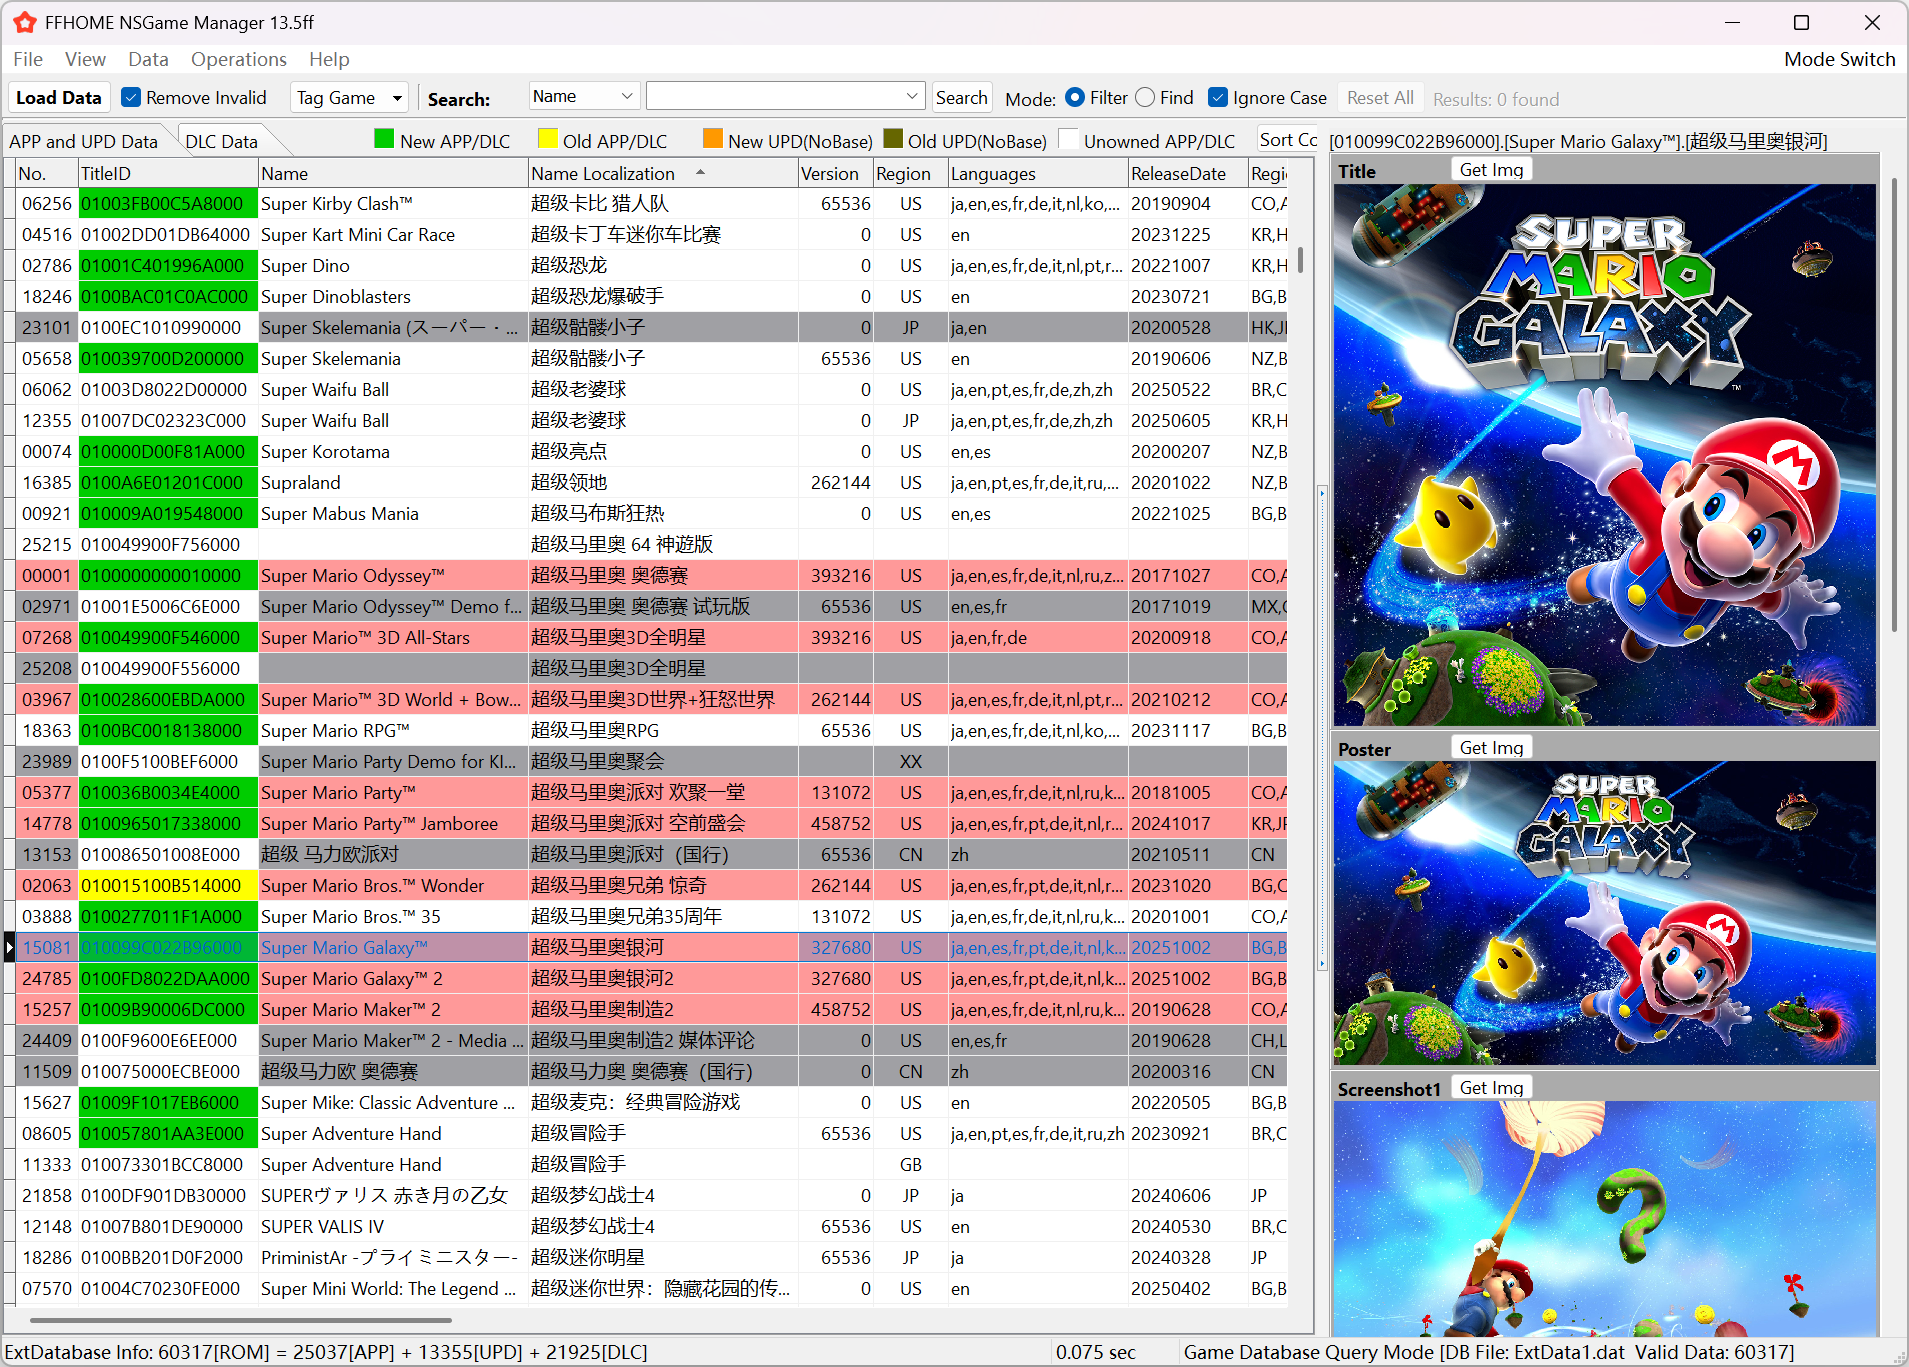Image resolution: width=1909 pixels, height=1367 pixels.
Task: Select the Find mode radio button
Action: [x=1146, y=97]
